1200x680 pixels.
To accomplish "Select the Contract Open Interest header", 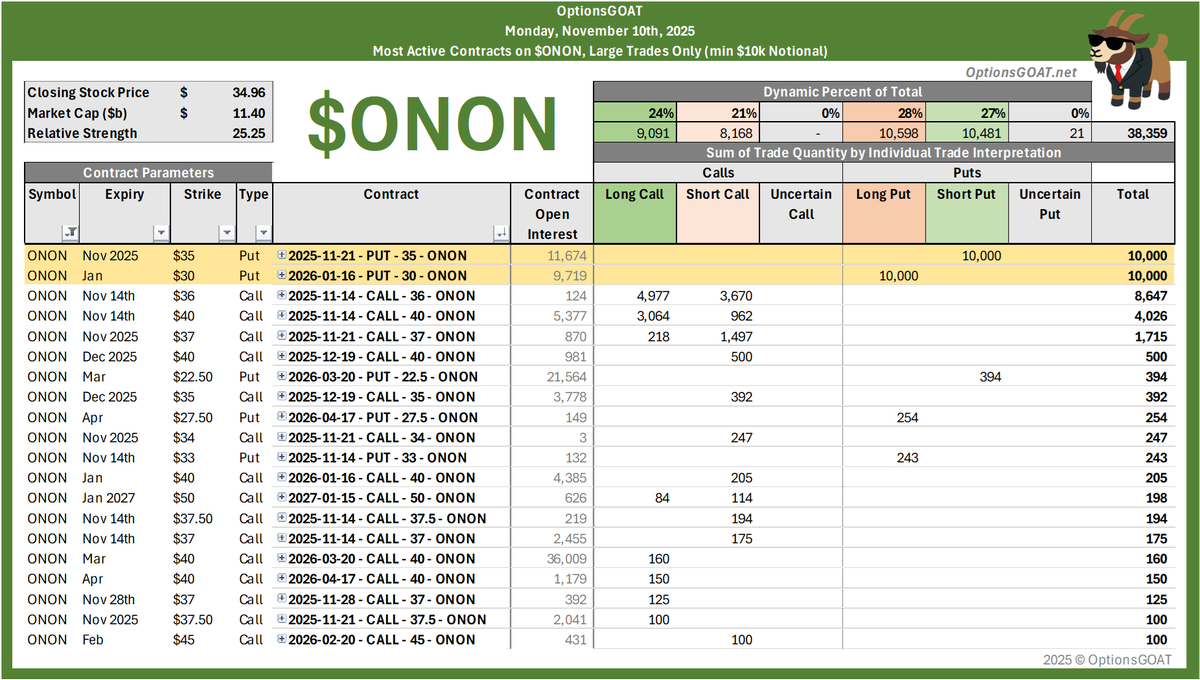I will pos(552,214).
